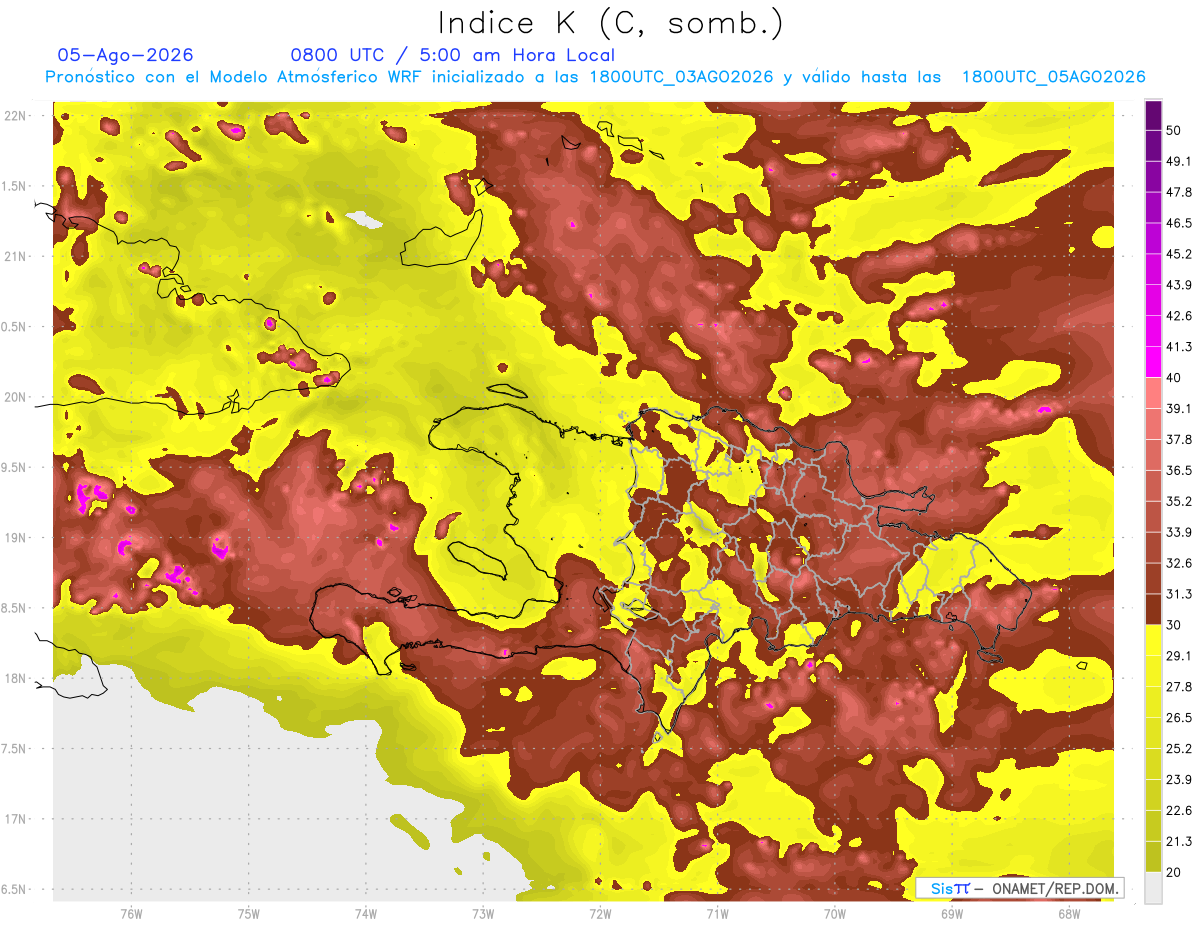This screenshot has height=927, width=1200.
Task: Click the colorbar value '35.2'
Action: pos(1178,501)
